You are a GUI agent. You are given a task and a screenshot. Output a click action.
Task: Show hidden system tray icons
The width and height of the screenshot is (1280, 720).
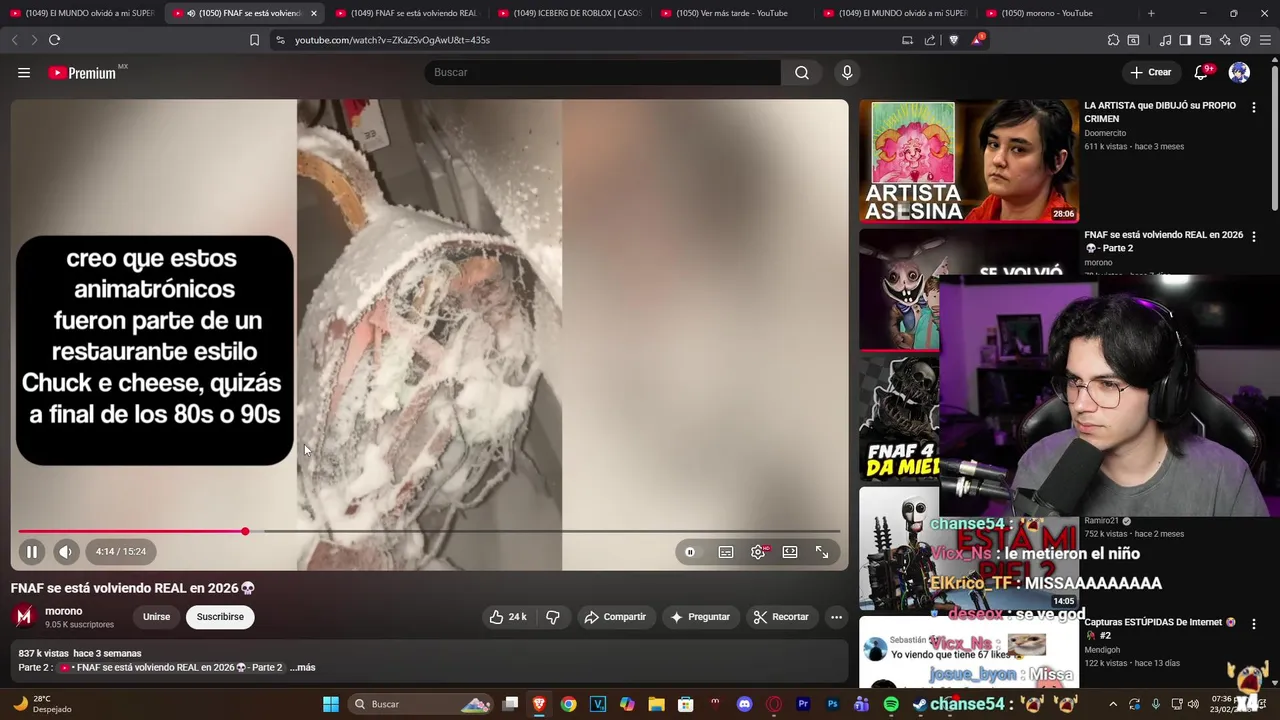(x=1113, y=704)
